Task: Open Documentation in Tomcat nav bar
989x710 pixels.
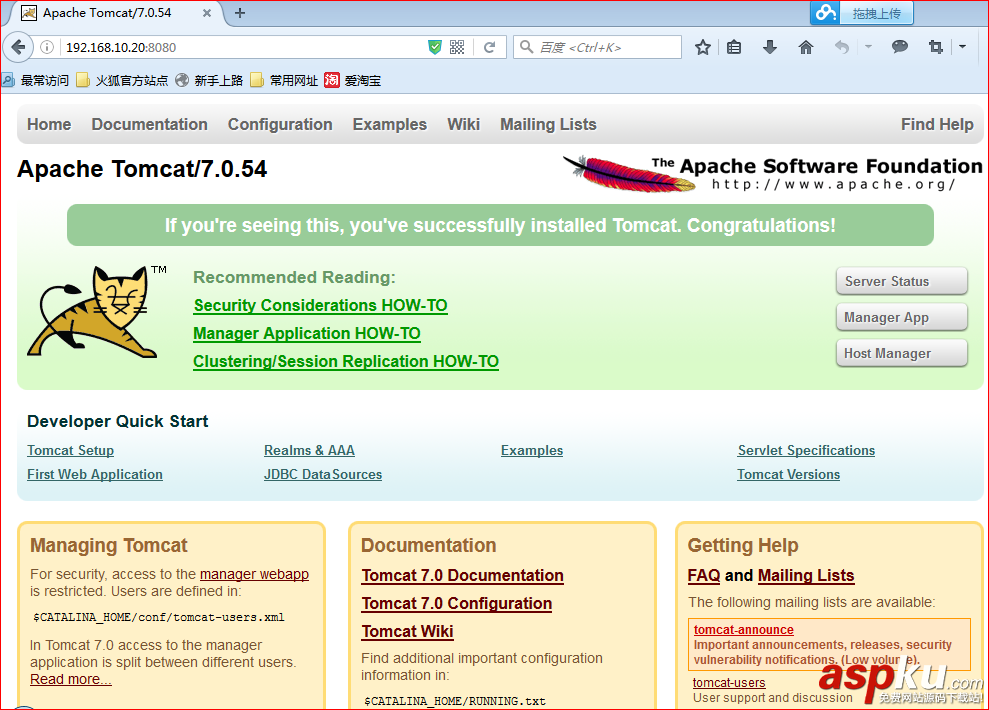Action: click(x=149, y=124)
